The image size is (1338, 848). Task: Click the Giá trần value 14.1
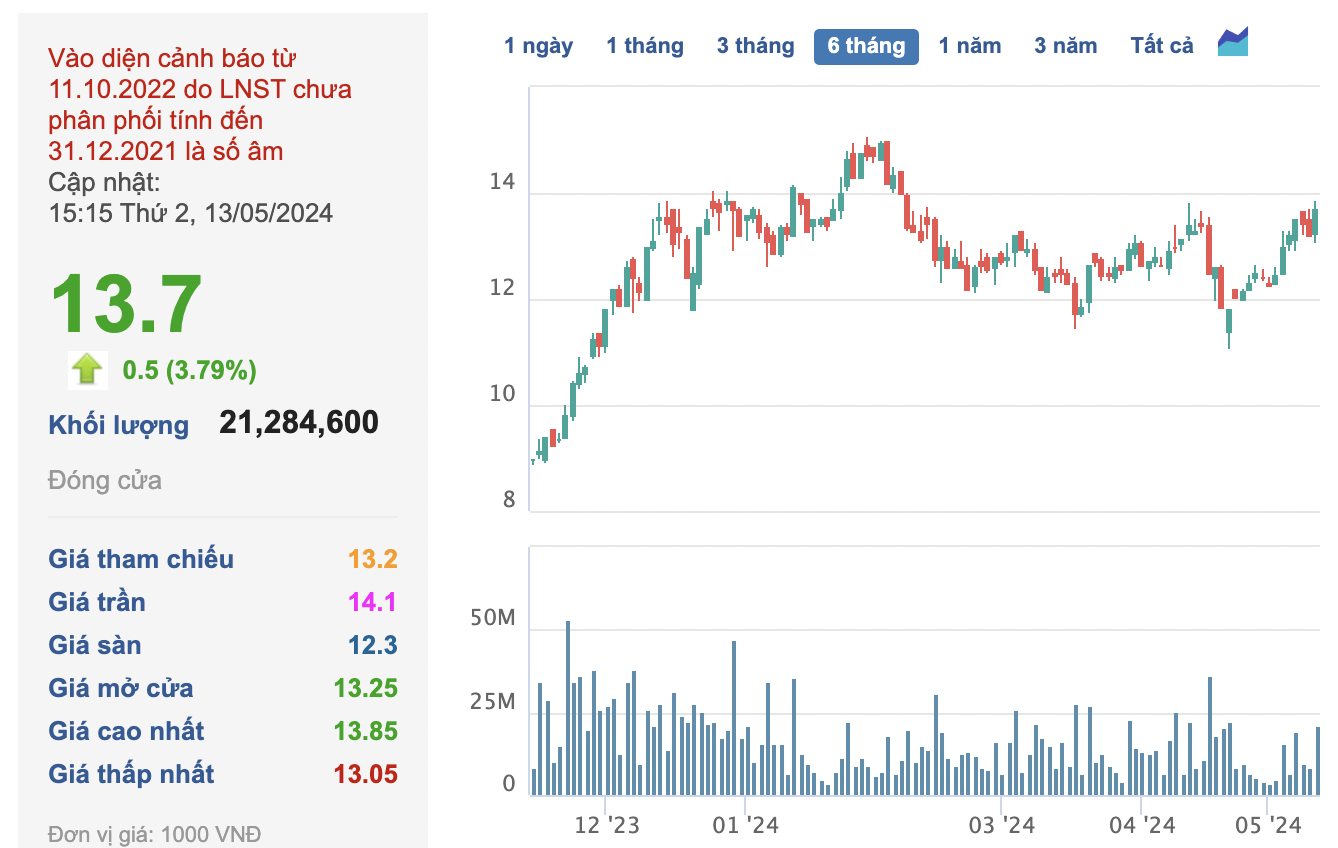point(372,602)
